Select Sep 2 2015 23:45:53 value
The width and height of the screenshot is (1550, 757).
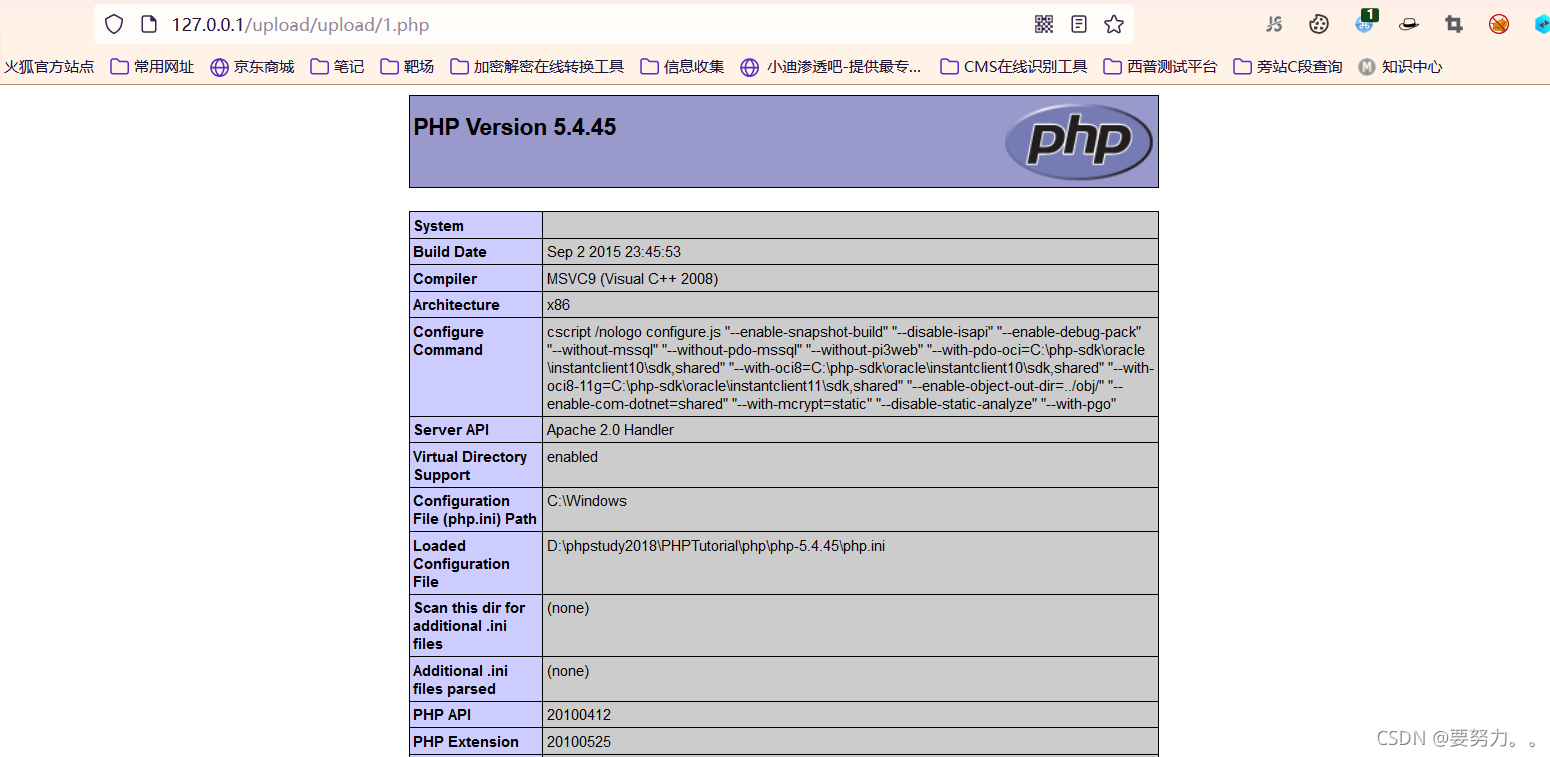(x=614, y=252)
